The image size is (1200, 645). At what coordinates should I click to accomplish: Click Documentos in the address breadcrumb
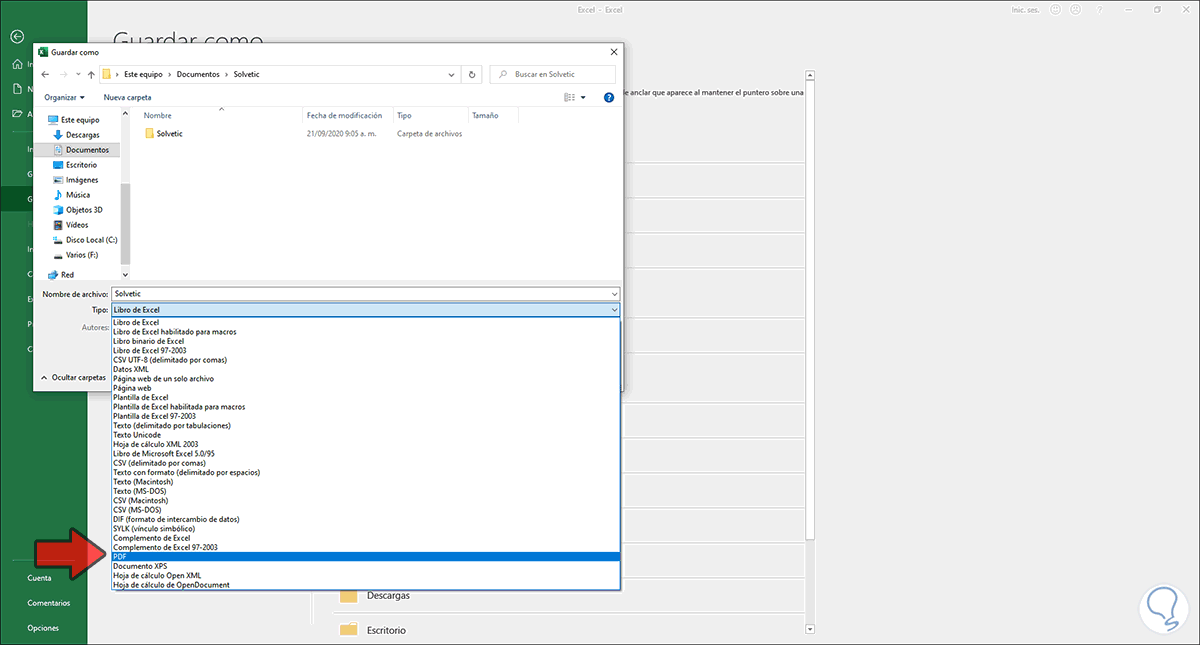(200, 75)
